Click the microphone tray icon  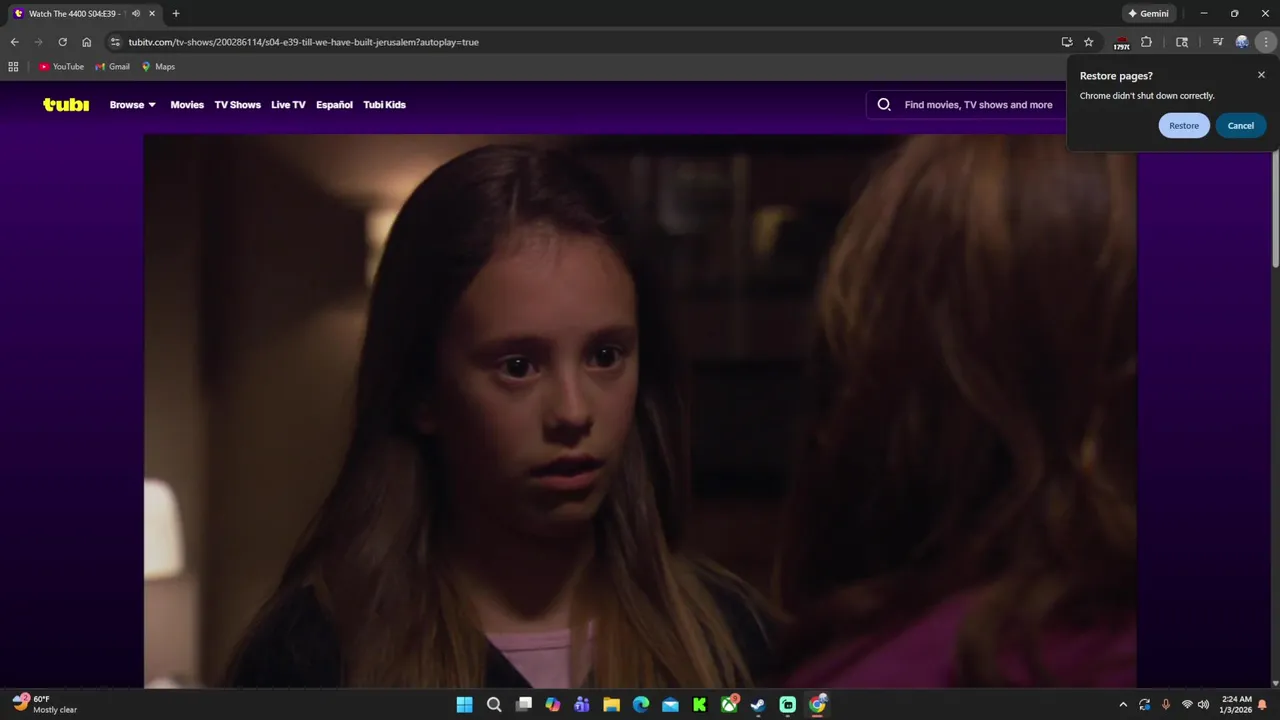tap(1166, 705)
